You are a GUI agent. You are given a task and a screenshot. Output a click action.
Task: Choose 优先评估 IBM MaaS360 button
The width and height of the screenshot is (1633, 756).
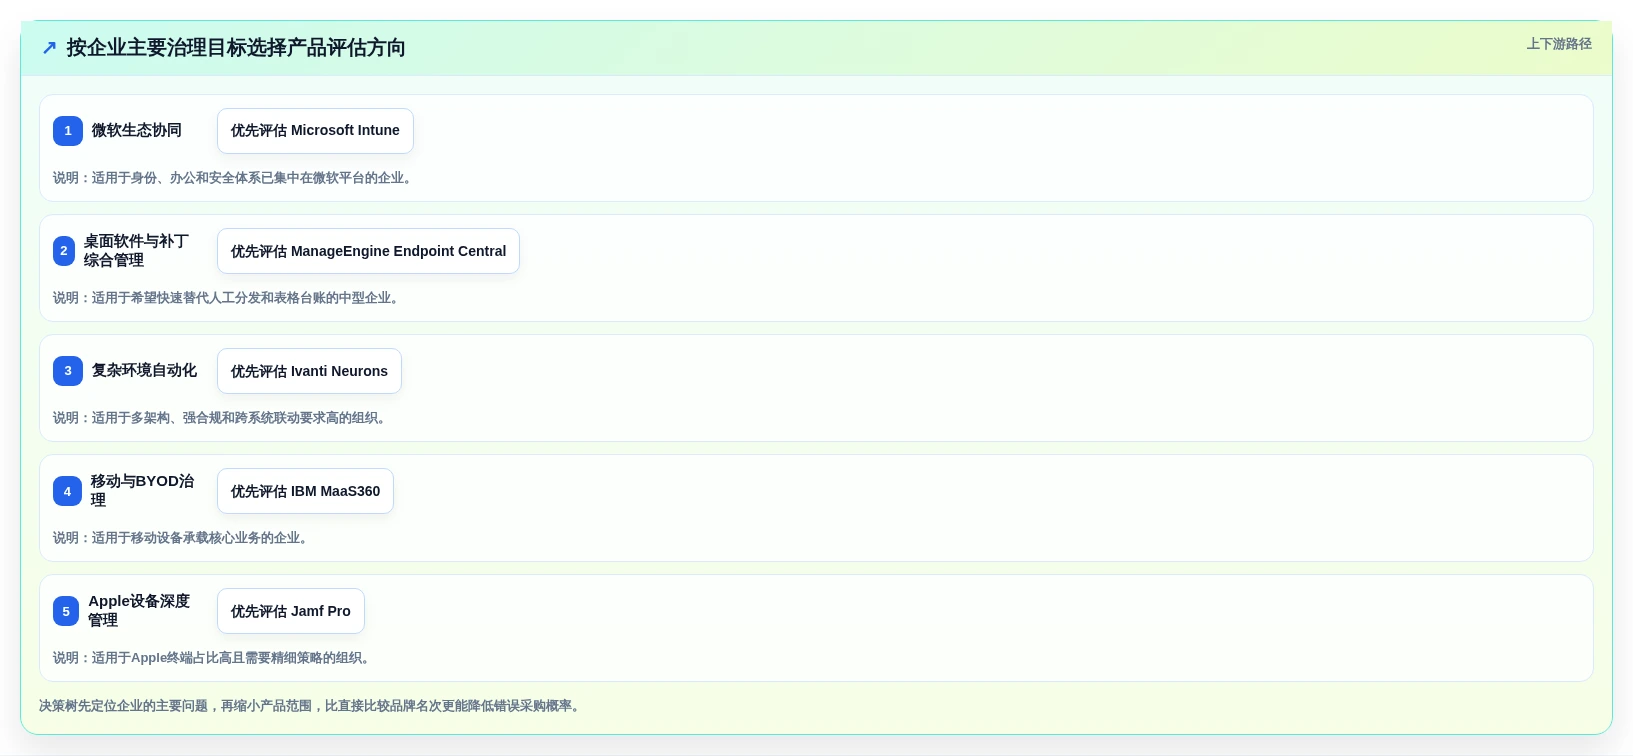[x=305, y=491]
